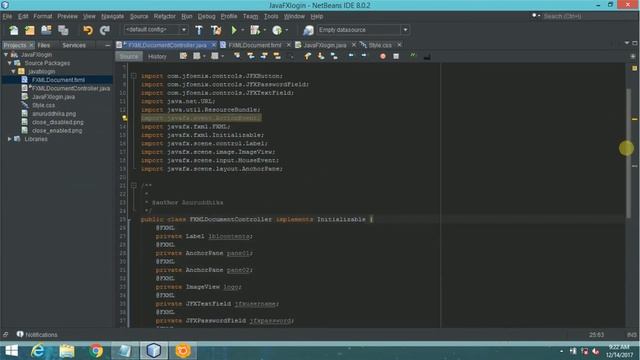Viewport: 640px width, 360px height.
Task: Click the New File toolbar icon
Action: [13, 30]
